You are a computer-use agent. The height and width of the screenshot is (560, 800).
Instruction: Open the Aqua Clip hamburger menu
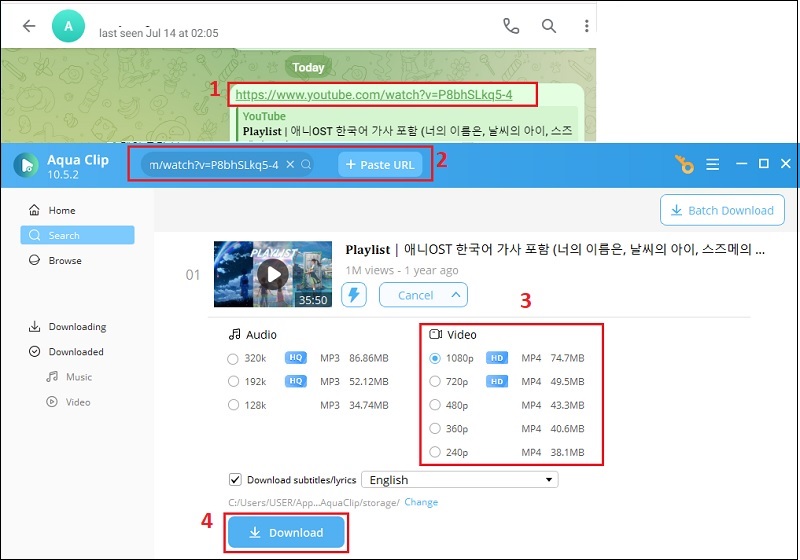click(x=712, y=164)
